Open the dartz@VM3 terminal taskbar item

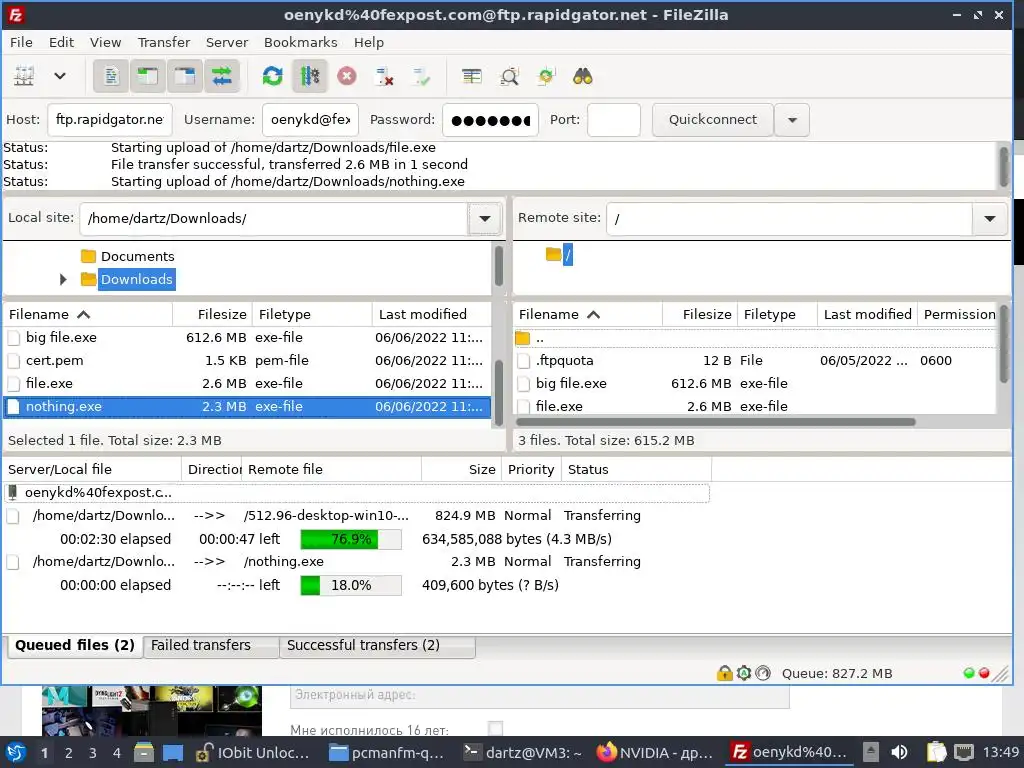click(x=522, y=752)
